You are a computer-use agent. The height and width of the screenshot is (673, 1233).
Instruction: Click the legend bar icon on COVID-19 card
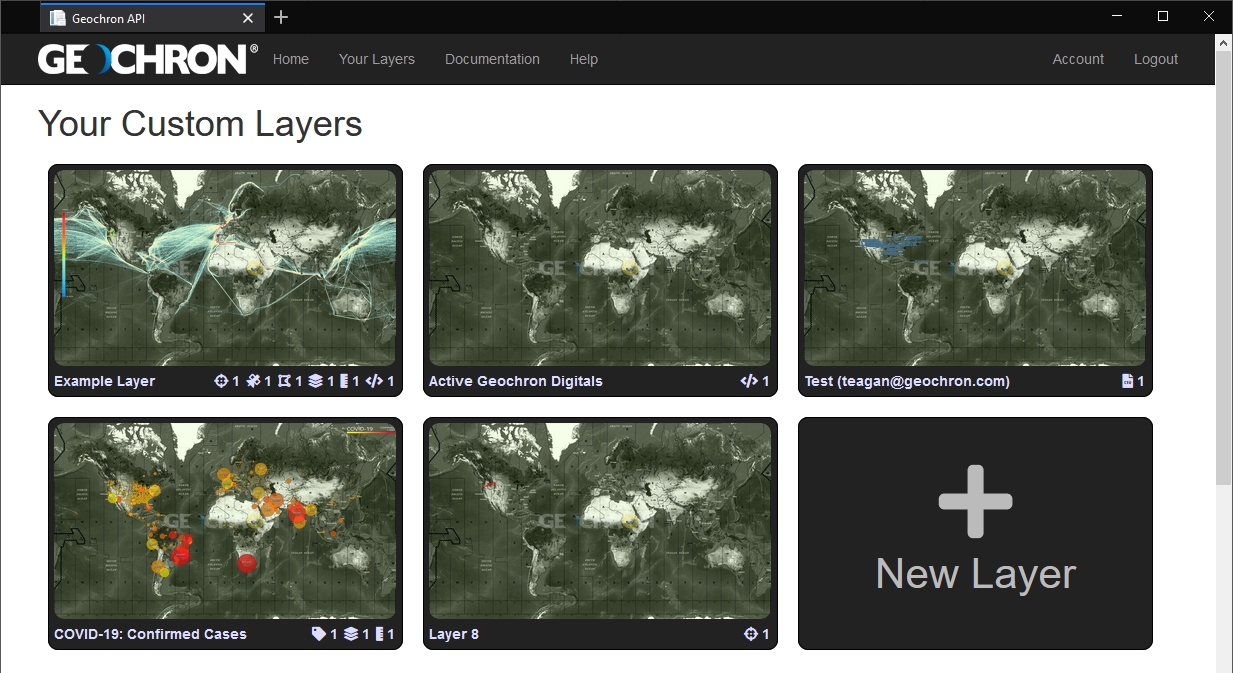pos(379,634)
